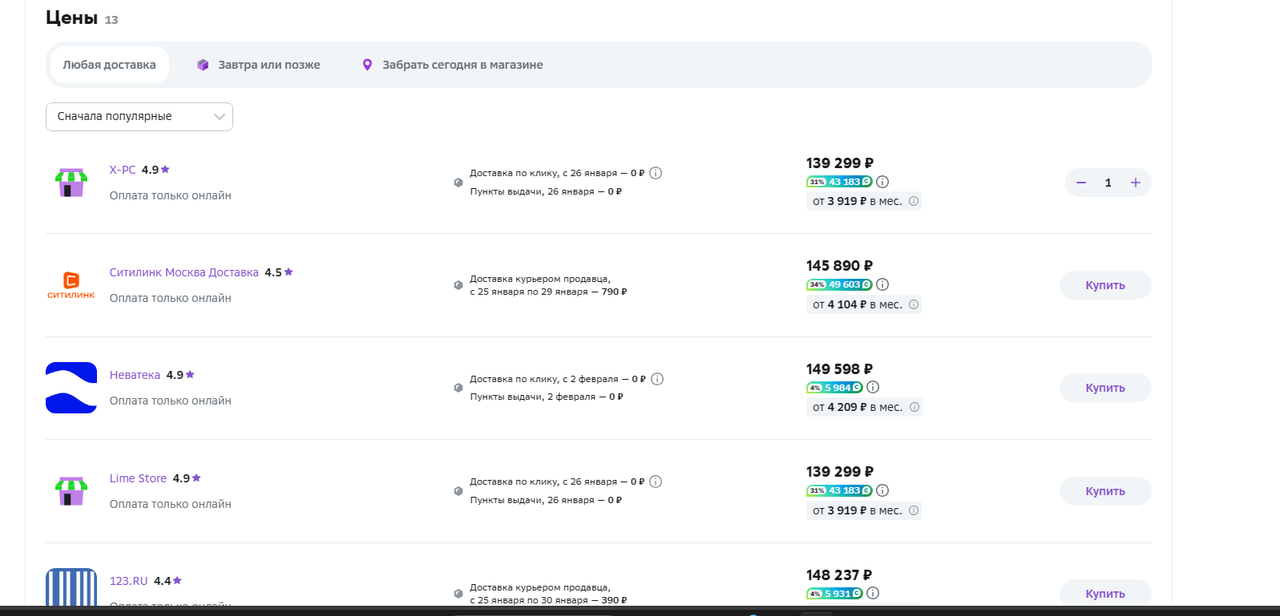Click the 34% 49 603 bonus badge
This screenshot has height=616, width=1280.
click(839, 285)
